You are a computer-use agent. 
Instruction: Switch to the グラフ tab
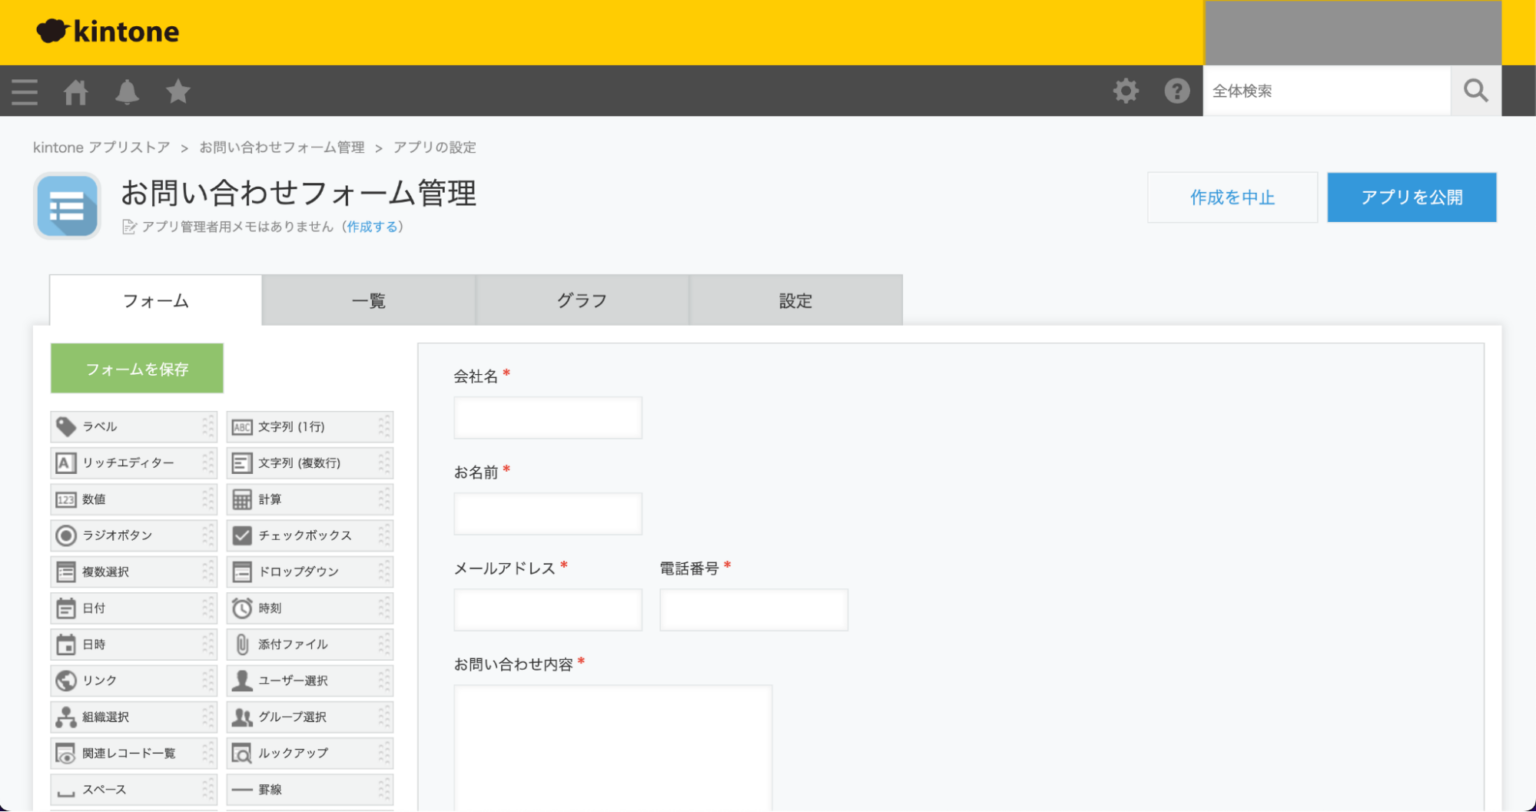click(582, 300)
